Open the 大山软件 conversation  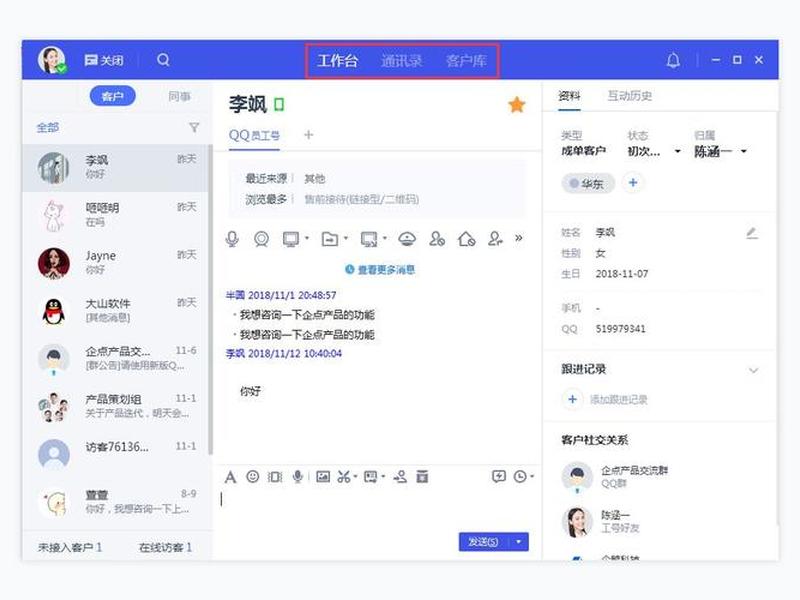tap(117, 311)
